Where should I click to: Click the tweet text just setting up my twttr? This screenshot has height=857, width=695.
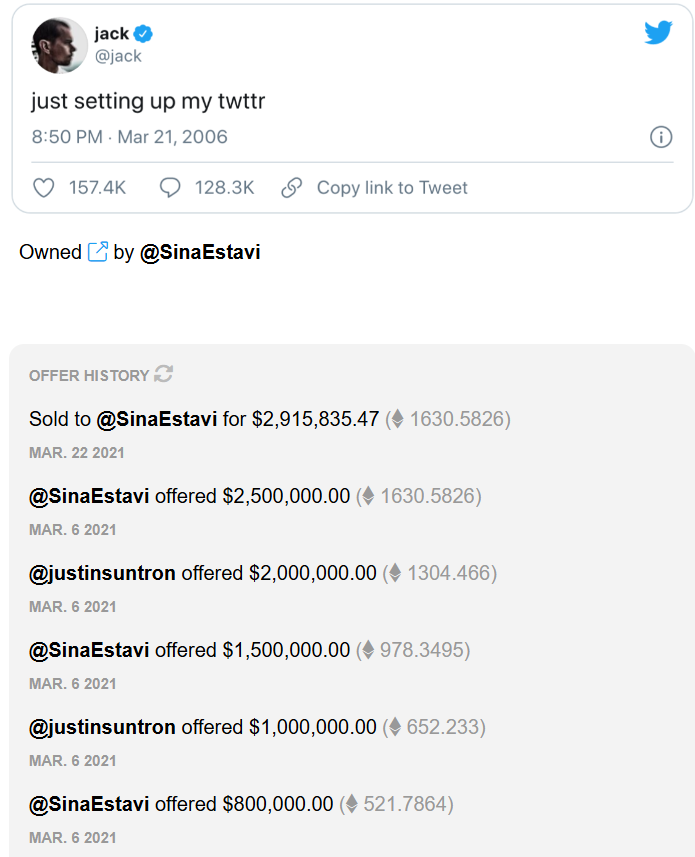coord(147,101)
